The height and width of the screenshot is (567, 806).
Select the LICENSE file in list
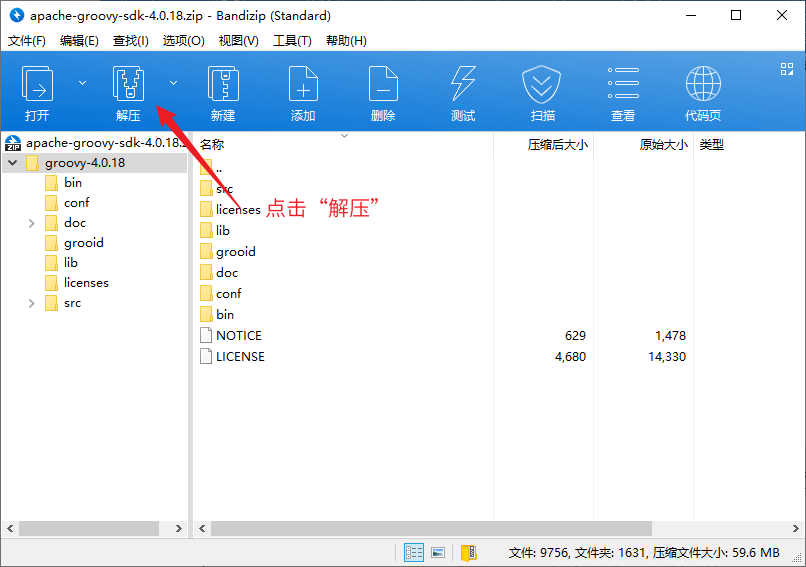coord(240,357)
